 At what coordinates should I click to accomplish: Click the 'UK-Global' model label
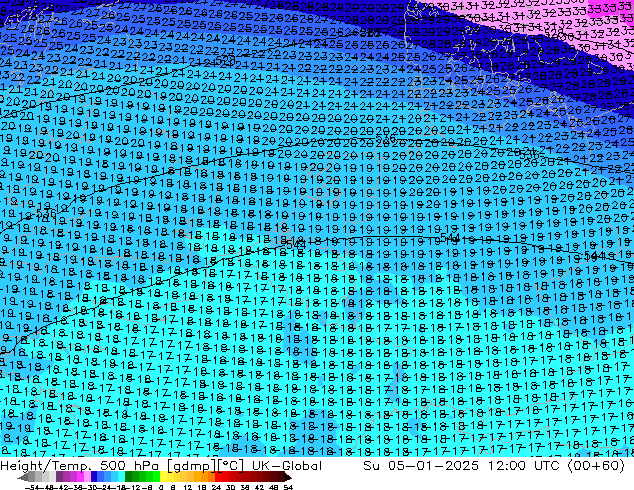287,466
